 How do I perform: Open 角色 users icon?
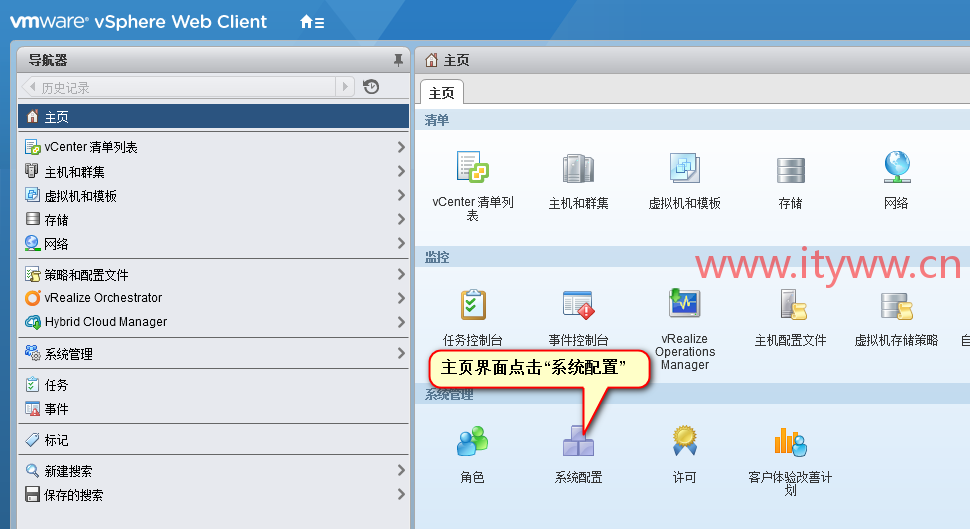point(473,441)
